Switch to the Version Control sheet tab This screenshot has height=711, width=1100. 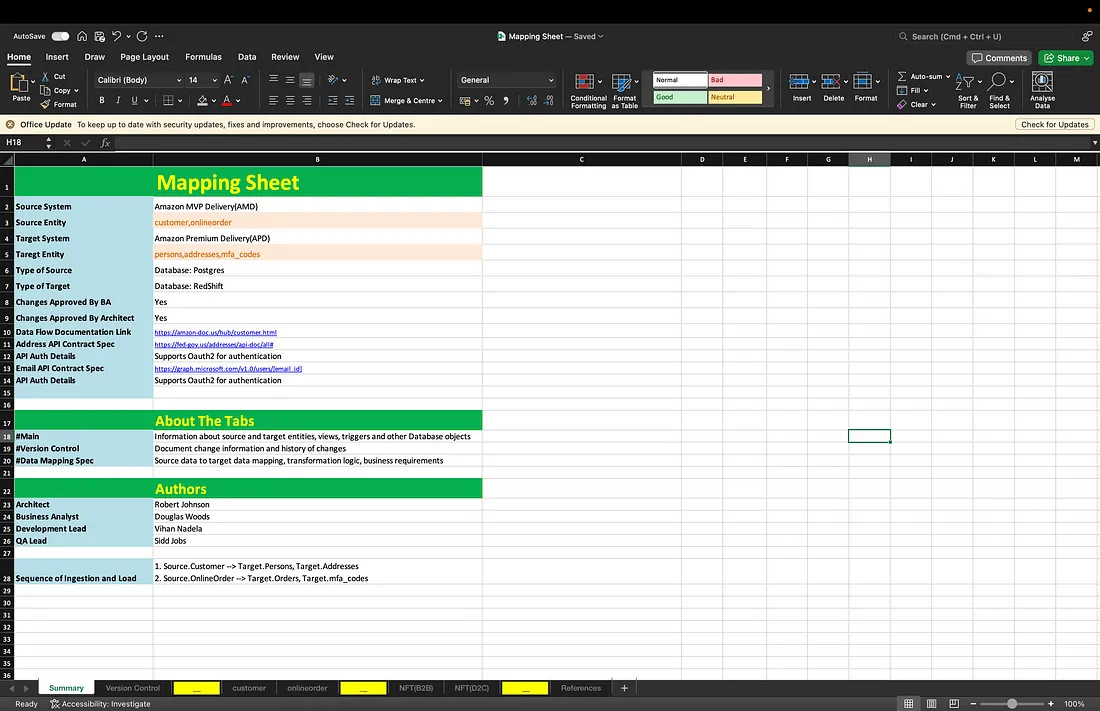133,688
